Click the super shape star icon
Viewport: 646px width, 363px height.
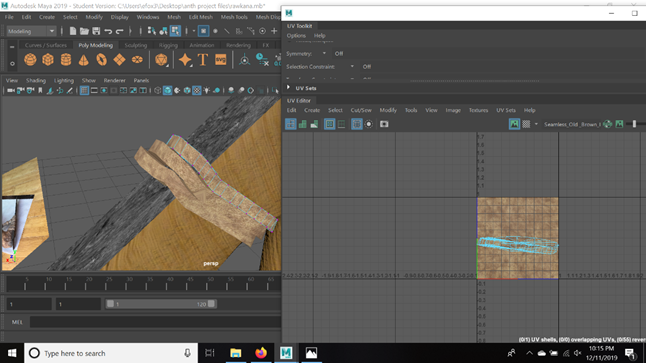point(185,60)
